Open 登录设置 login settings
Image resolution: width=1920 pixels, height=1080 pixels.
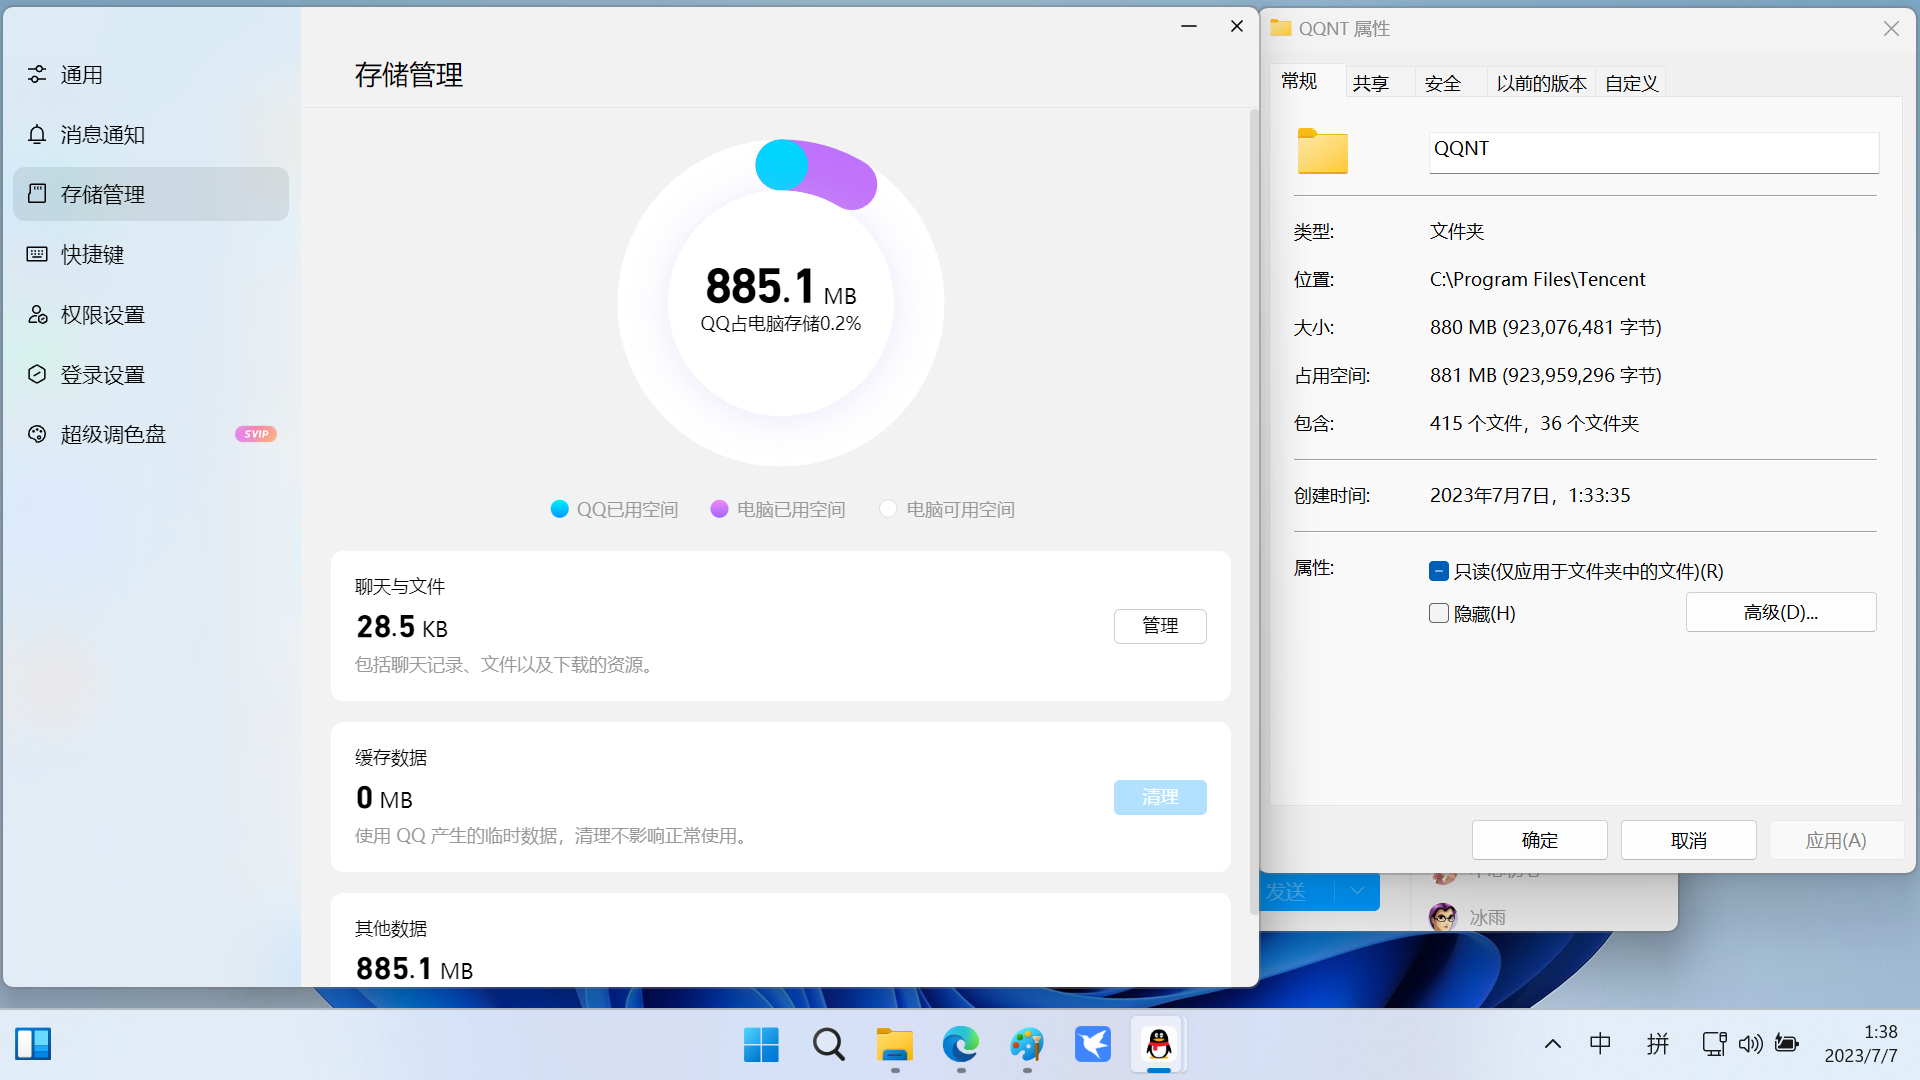[150, 374]
